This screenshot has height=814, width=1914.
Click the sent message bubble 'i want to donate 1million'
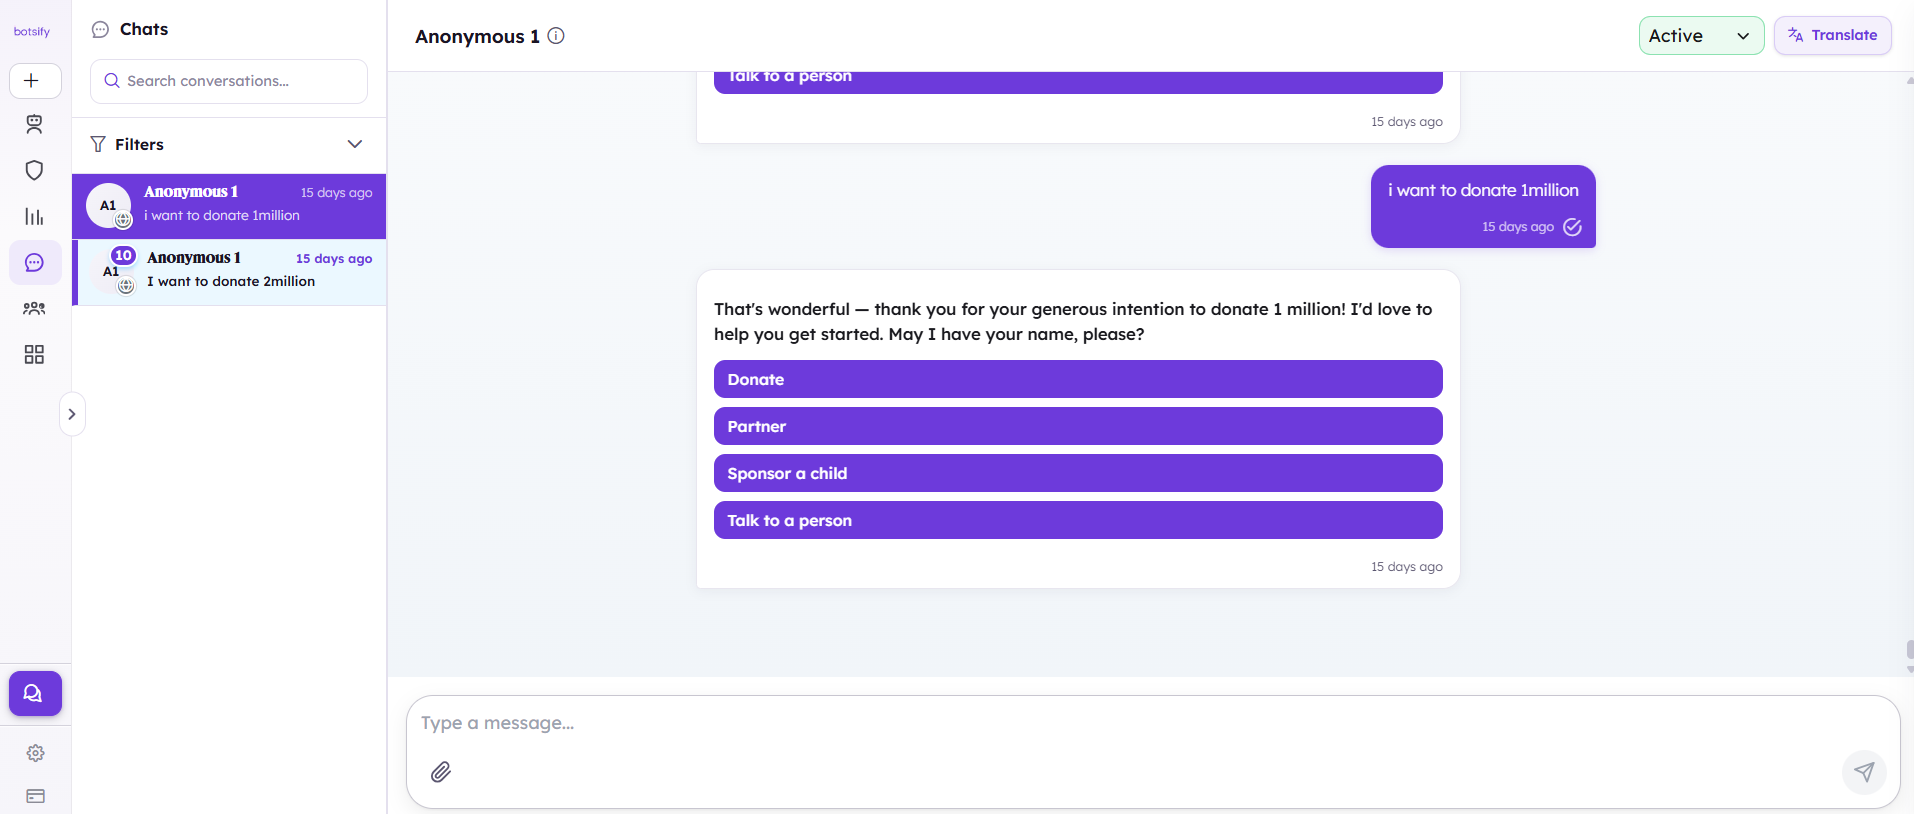click(1483, 206)
